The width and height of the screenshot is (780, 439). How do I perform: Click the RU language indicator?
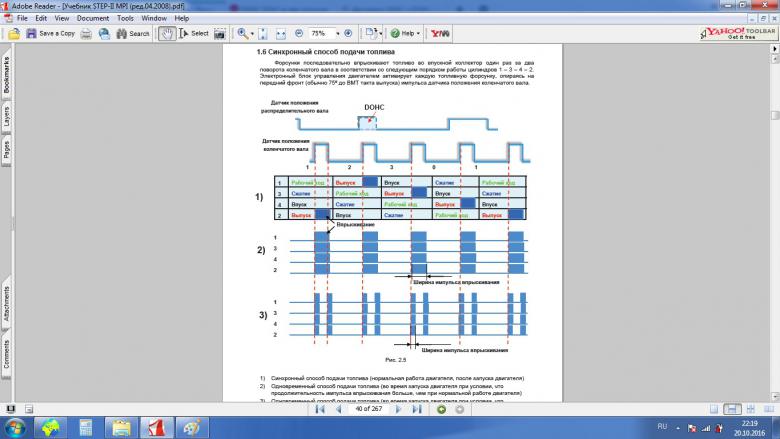coord(662,427)
